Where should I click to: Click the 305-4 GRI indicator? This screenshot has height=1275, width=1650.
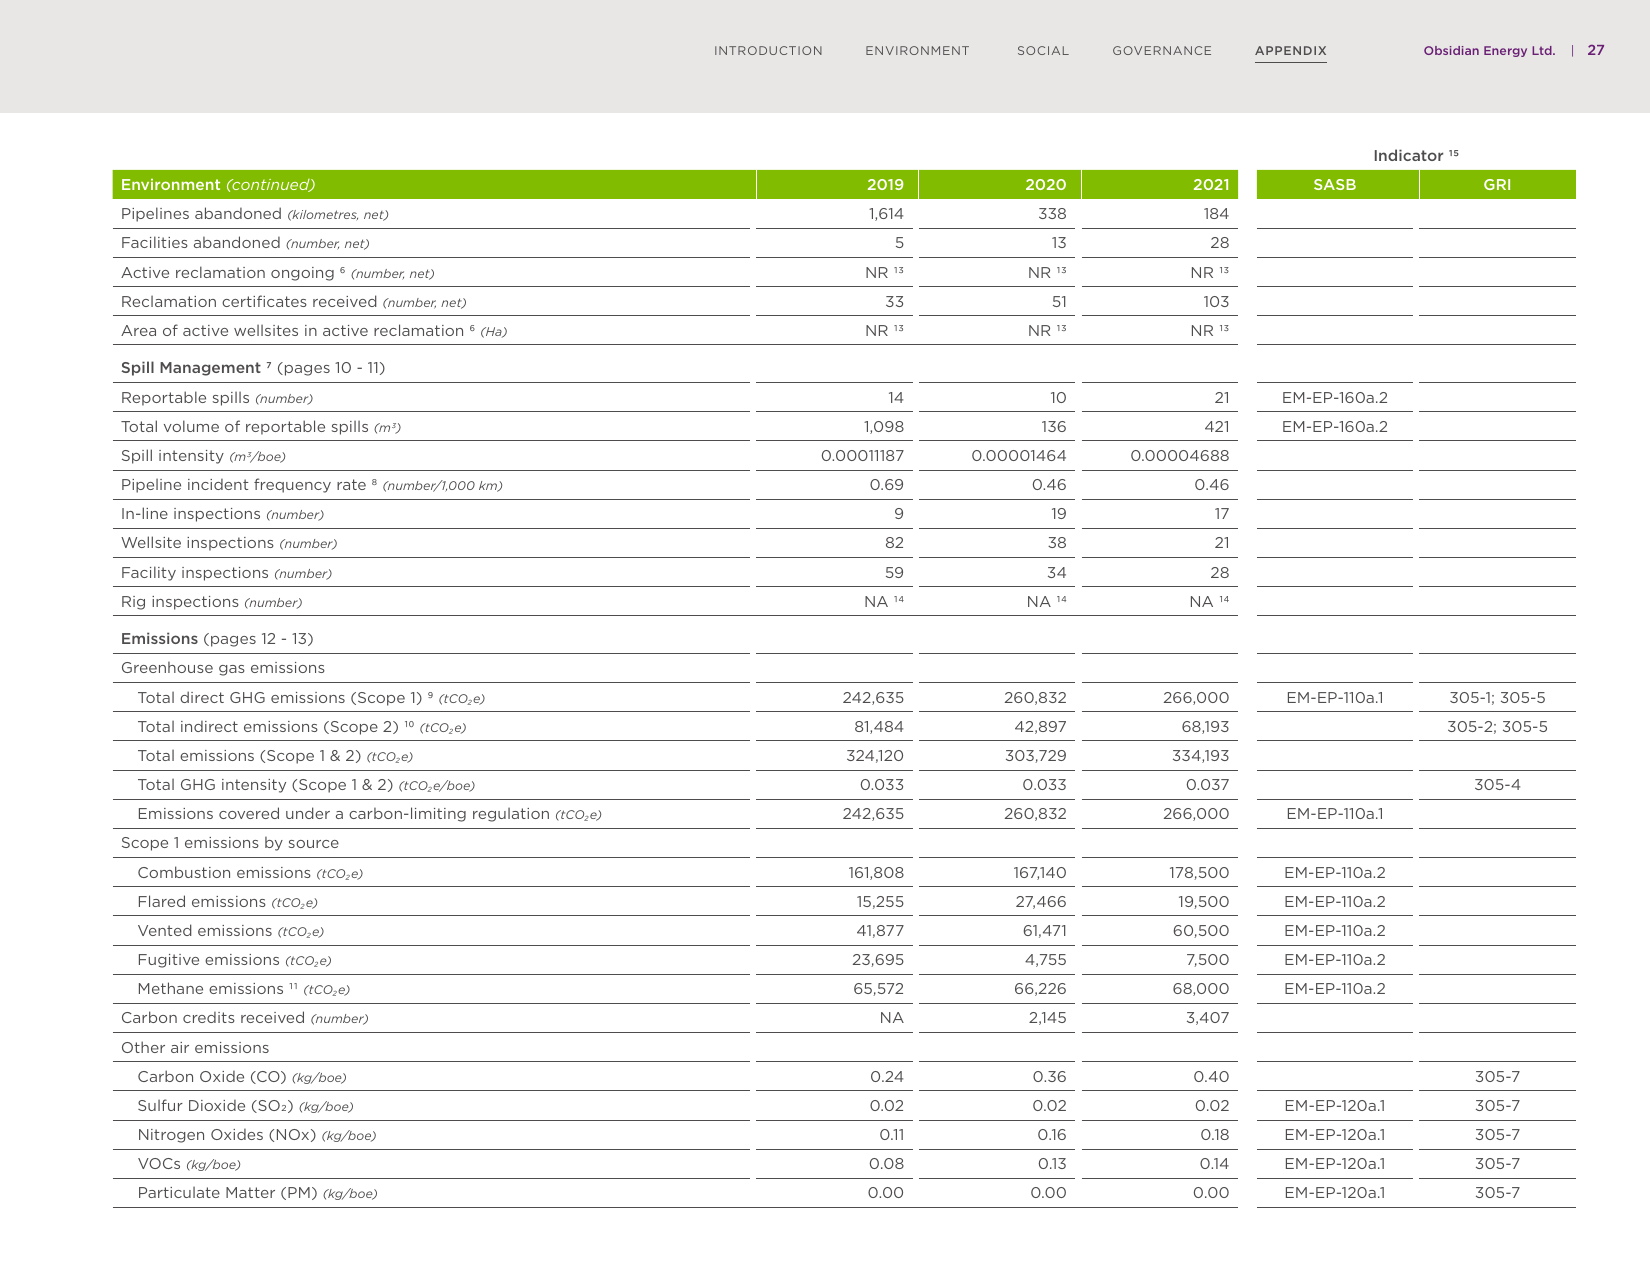1497,785
